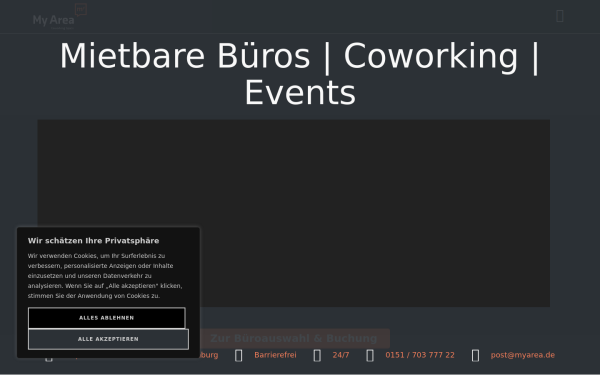Click the icon beside Barrierefrei

[x=238, y=355]
